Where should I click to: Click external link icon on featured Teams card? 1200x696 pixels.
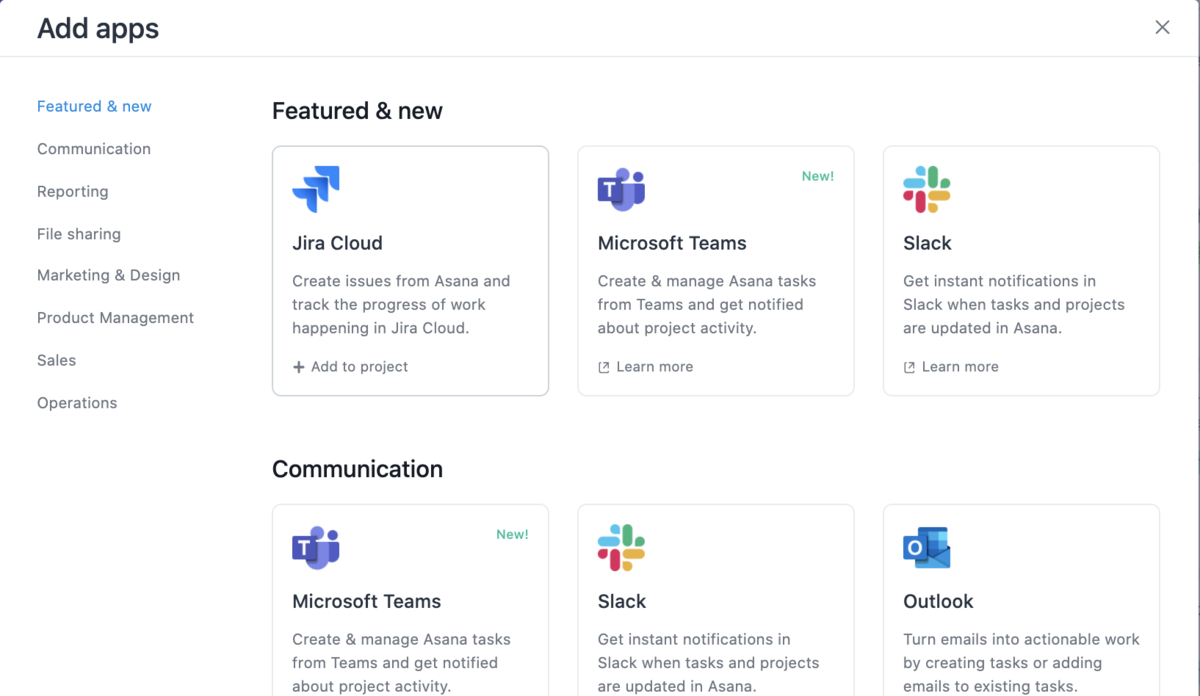(x=604, y=367)
